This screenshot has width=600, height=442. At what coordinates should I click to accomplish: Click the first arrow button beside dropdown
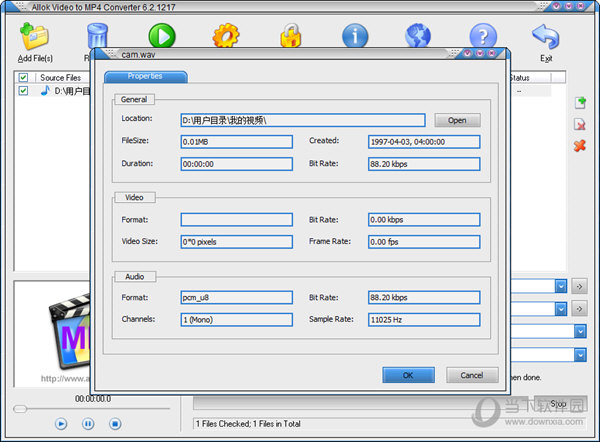pyautogui.click(x=579, y=286)
